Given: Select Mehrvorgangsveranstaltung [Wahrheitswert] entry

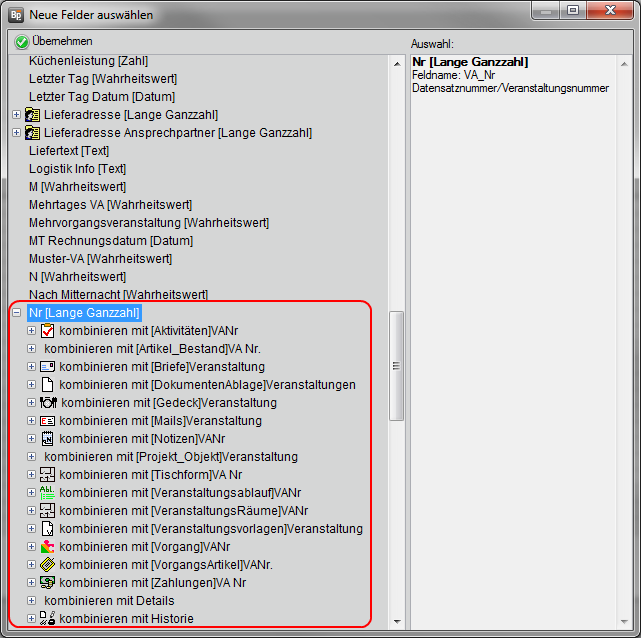Looking at the screenshot, I should pos(148,223).
